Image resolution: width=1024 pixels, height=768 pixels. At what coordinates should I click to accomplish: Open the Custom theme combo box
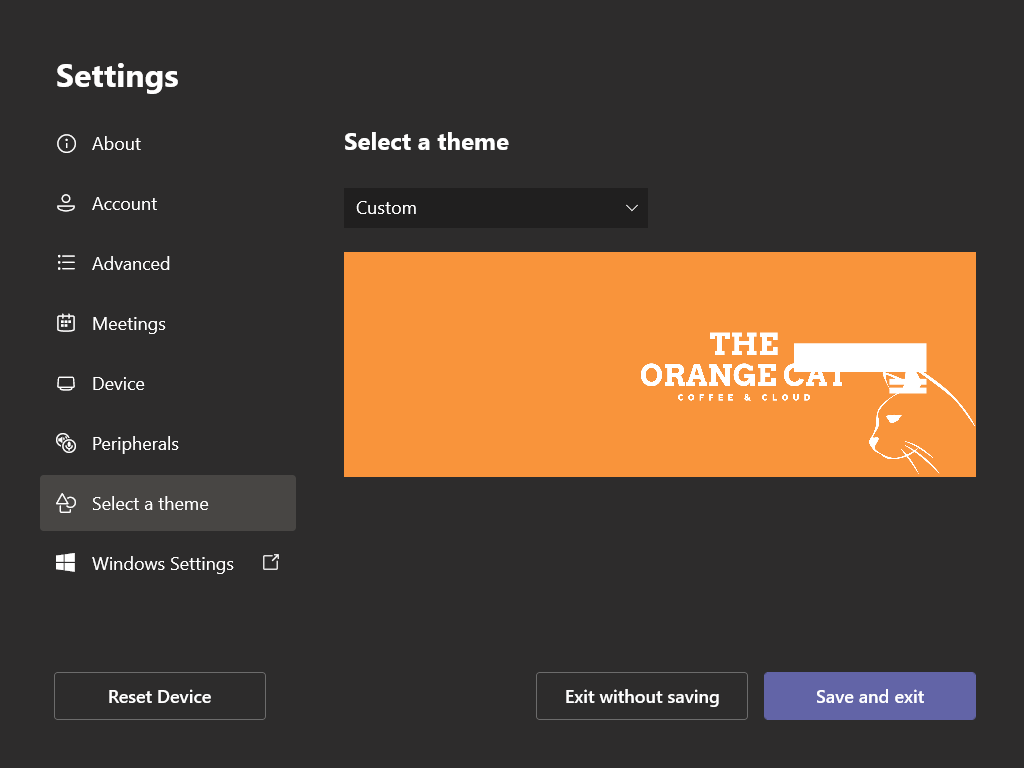[x=496, y=208]
